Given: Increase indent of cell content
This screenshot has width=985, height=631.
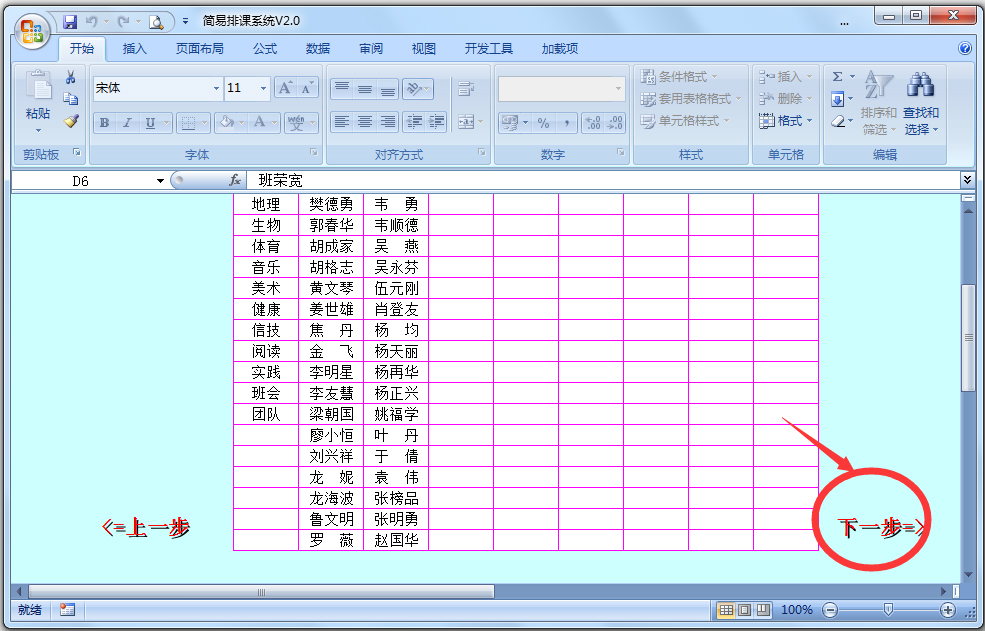Looking at the screenshot, I should pos(437,121).
